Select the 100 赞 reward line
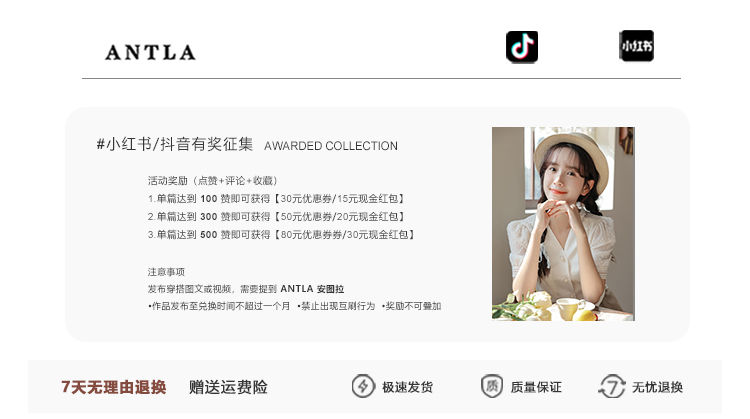The height and width of the screenshot is (419, 750). coord(276,198)
